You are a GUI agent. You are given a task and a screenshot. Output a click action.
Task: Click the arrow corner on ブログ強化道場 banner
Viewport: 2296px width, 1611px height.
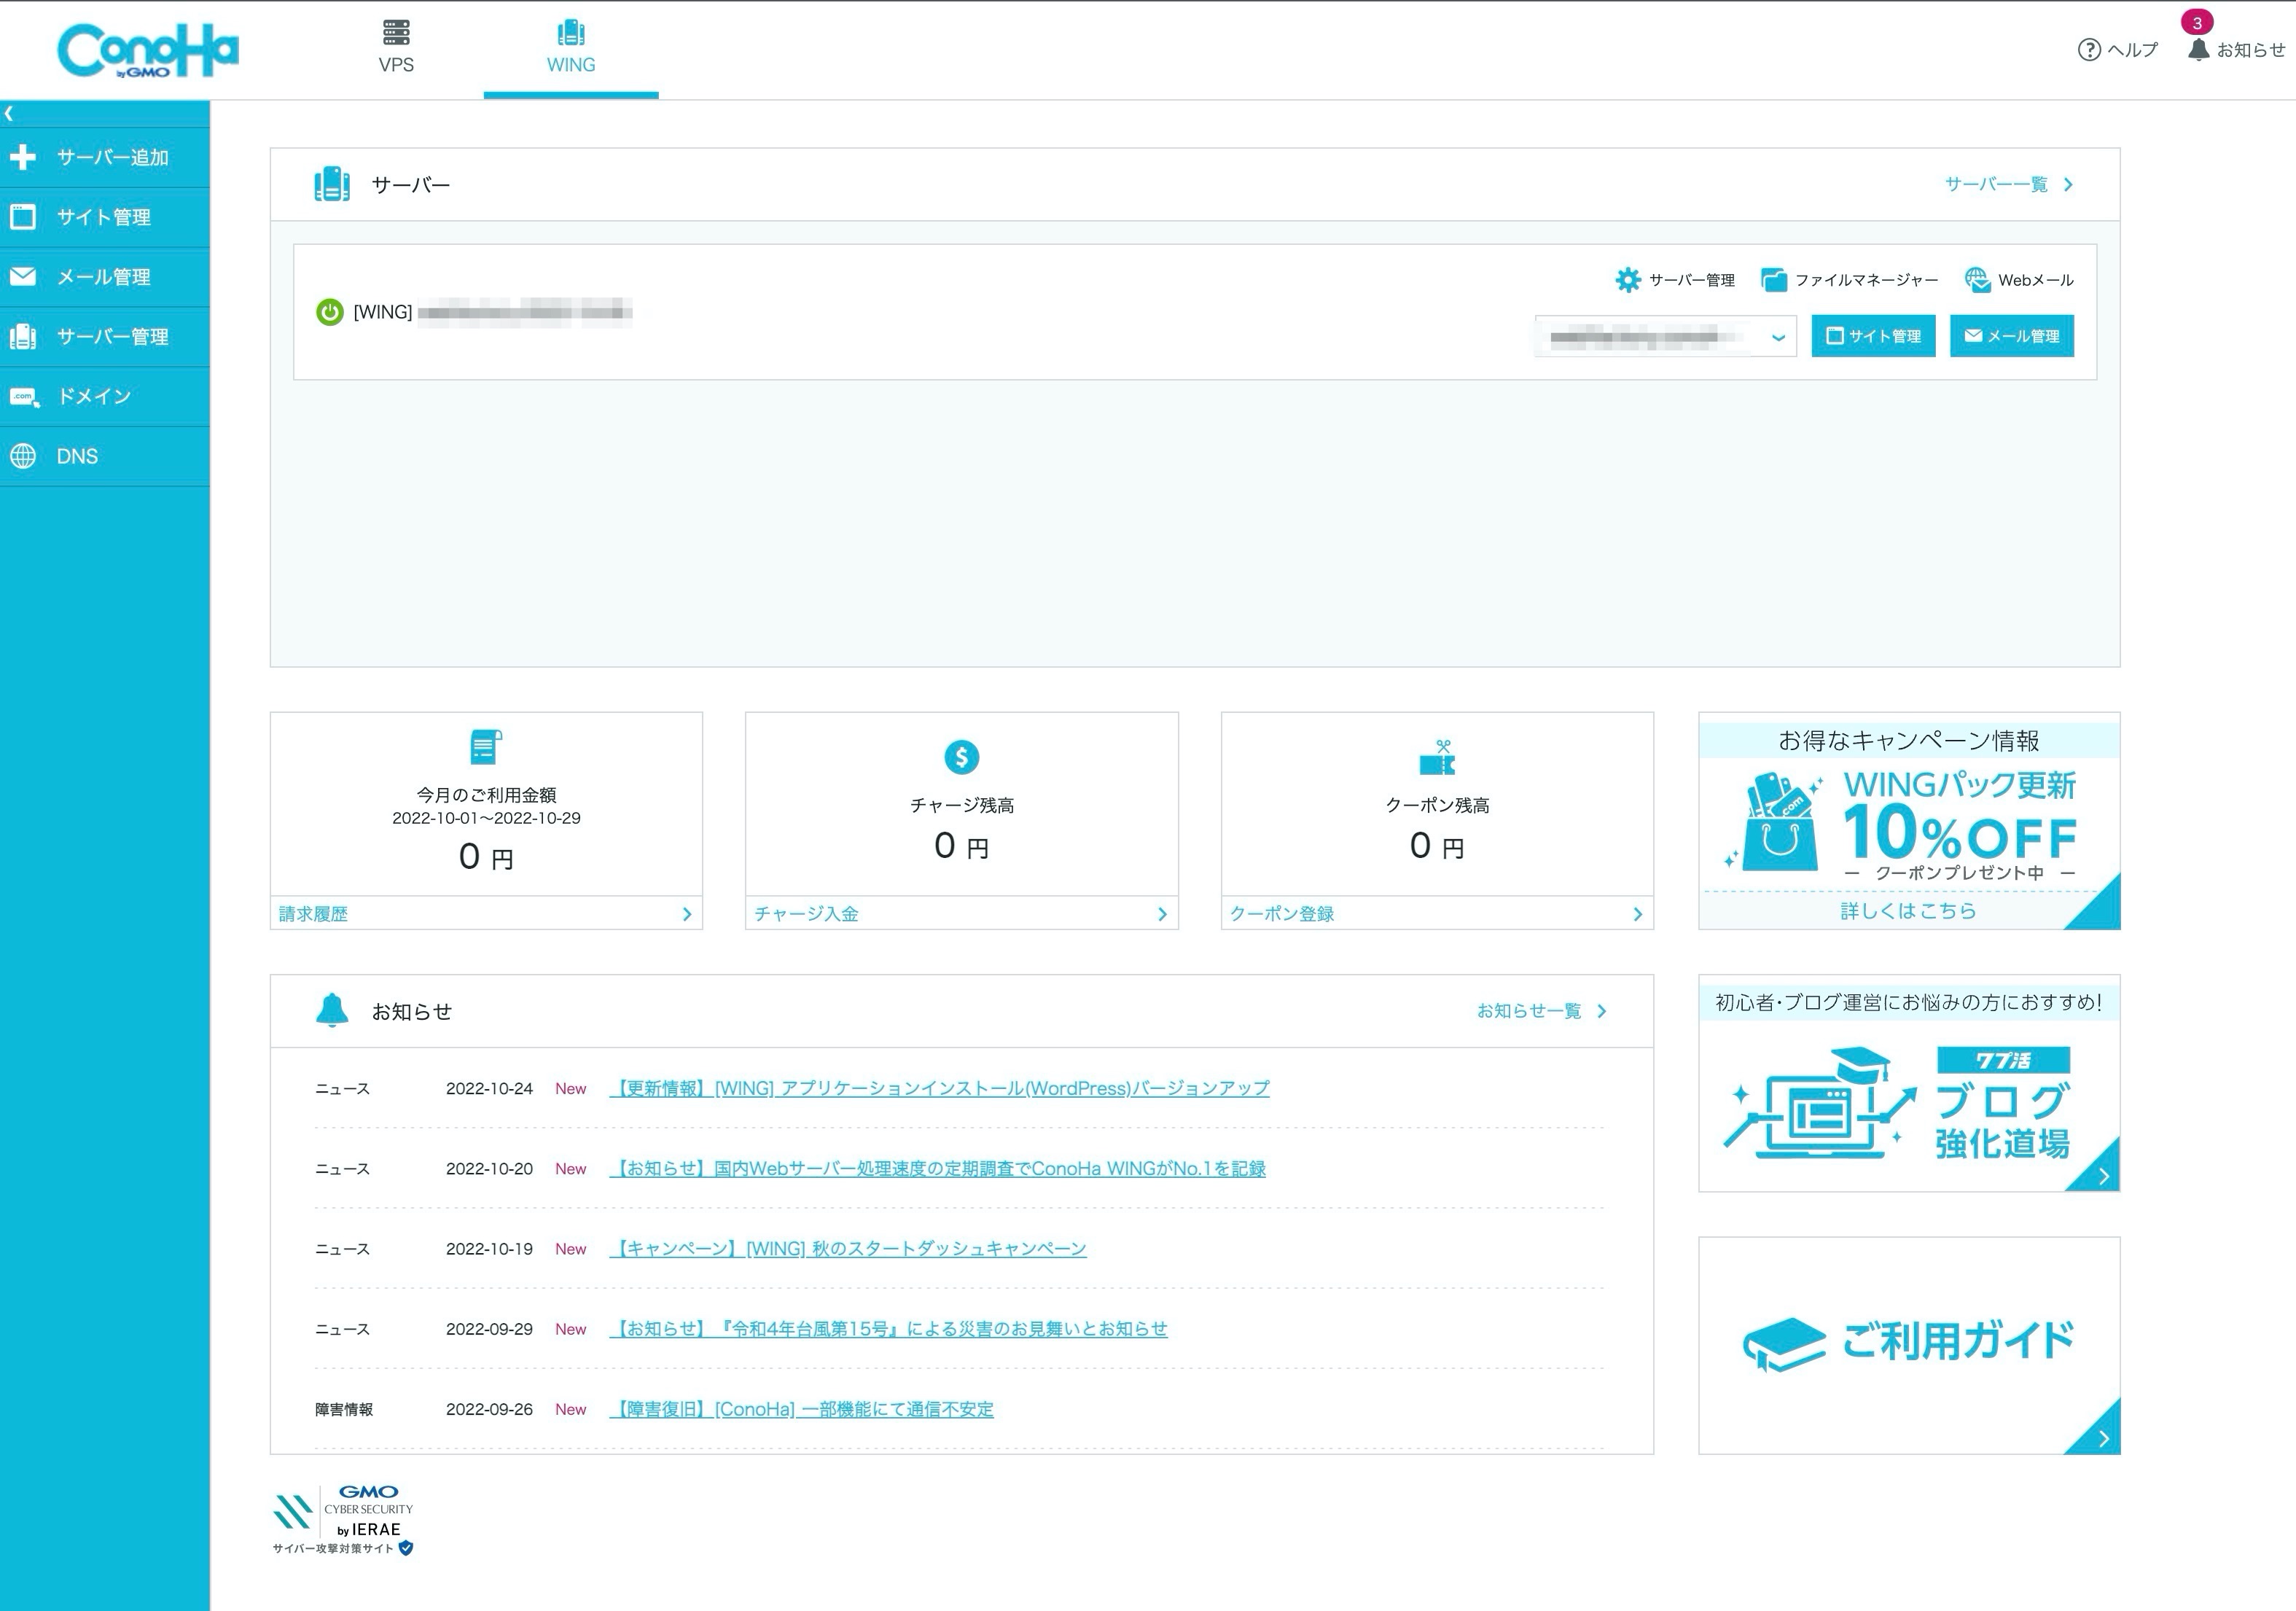(2101, 1174)
